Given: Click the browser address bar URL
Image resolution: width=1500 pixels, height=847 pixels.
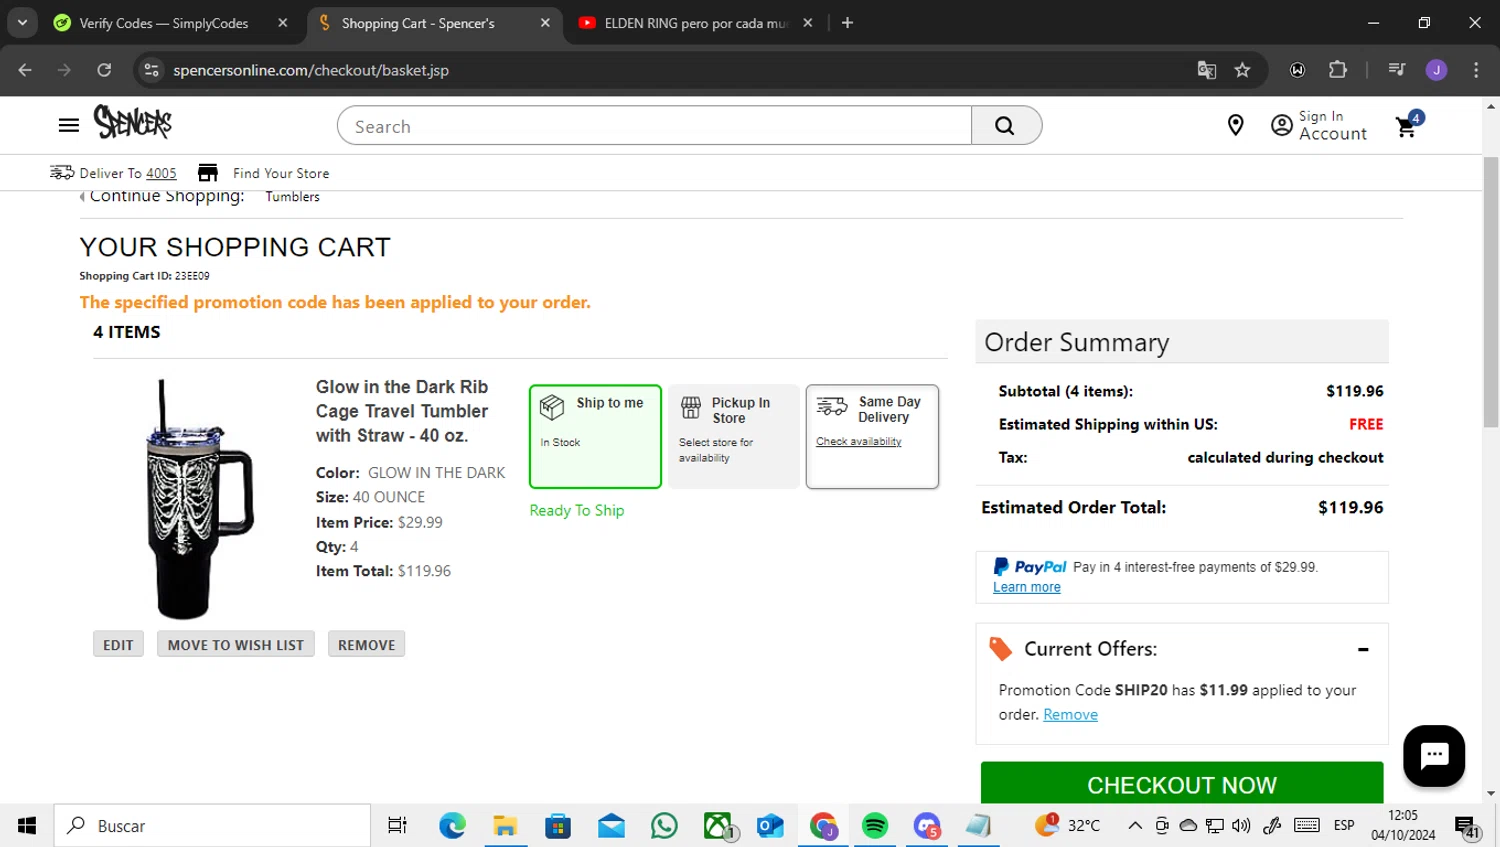Looking at the screenshot, I should tap(311, 70).
